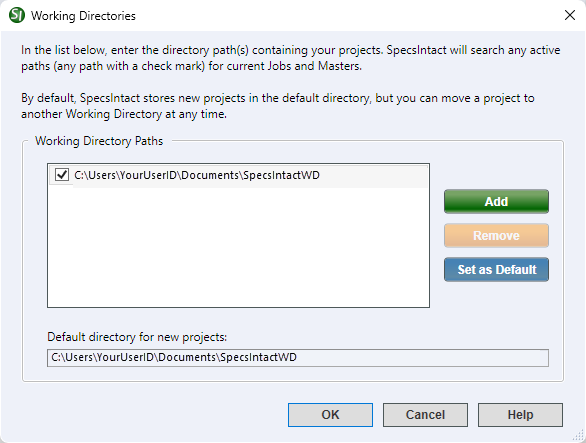
Task: Click empty area inside the paths list
Action: tap(238, 247)
